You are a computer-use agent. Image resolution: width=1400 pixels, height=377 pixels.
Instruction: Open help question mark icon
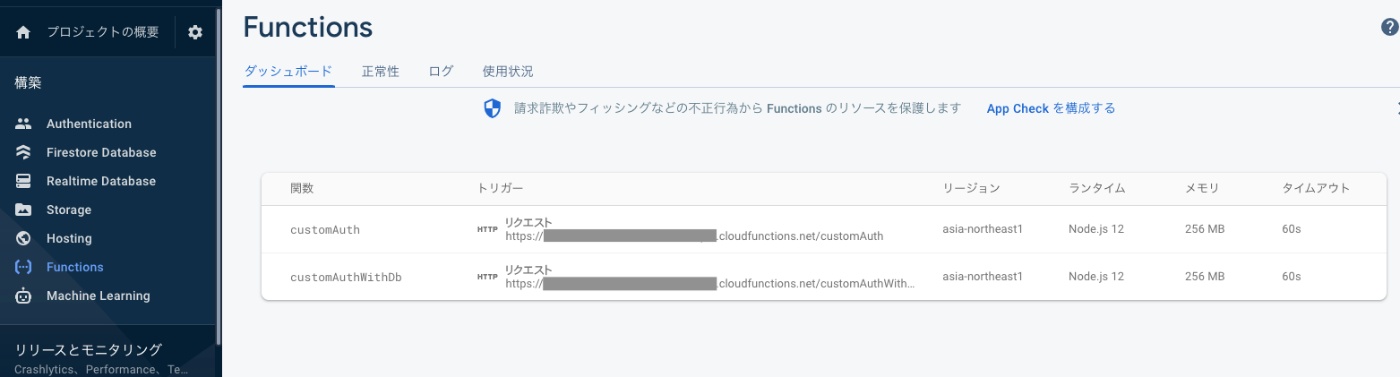(x=1390, y=28)
